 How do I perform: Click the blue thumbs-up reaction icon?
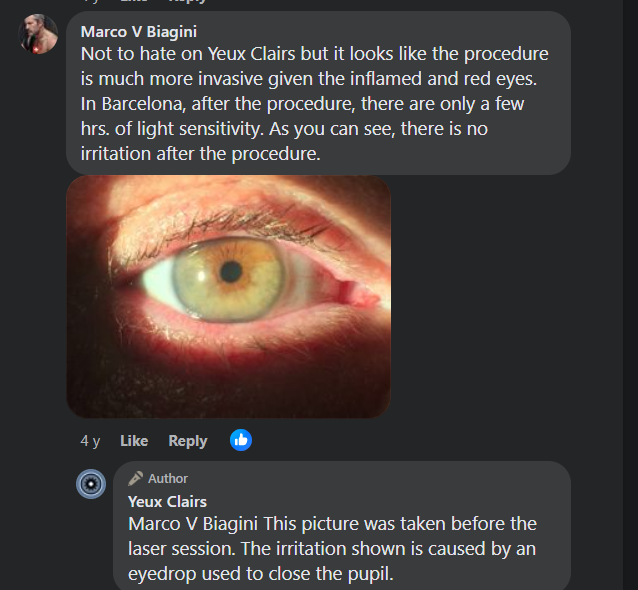pos(241,440)
